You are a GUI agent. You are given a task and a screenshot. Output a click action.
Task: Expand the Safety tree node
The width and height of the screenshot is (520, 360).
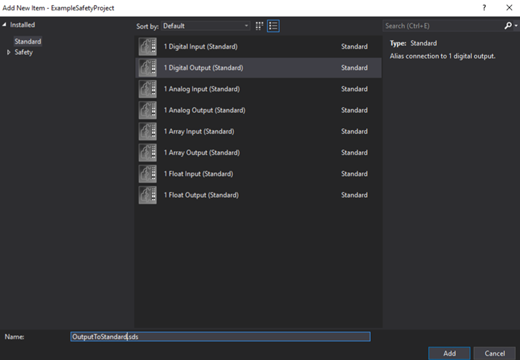pos(9,52)
